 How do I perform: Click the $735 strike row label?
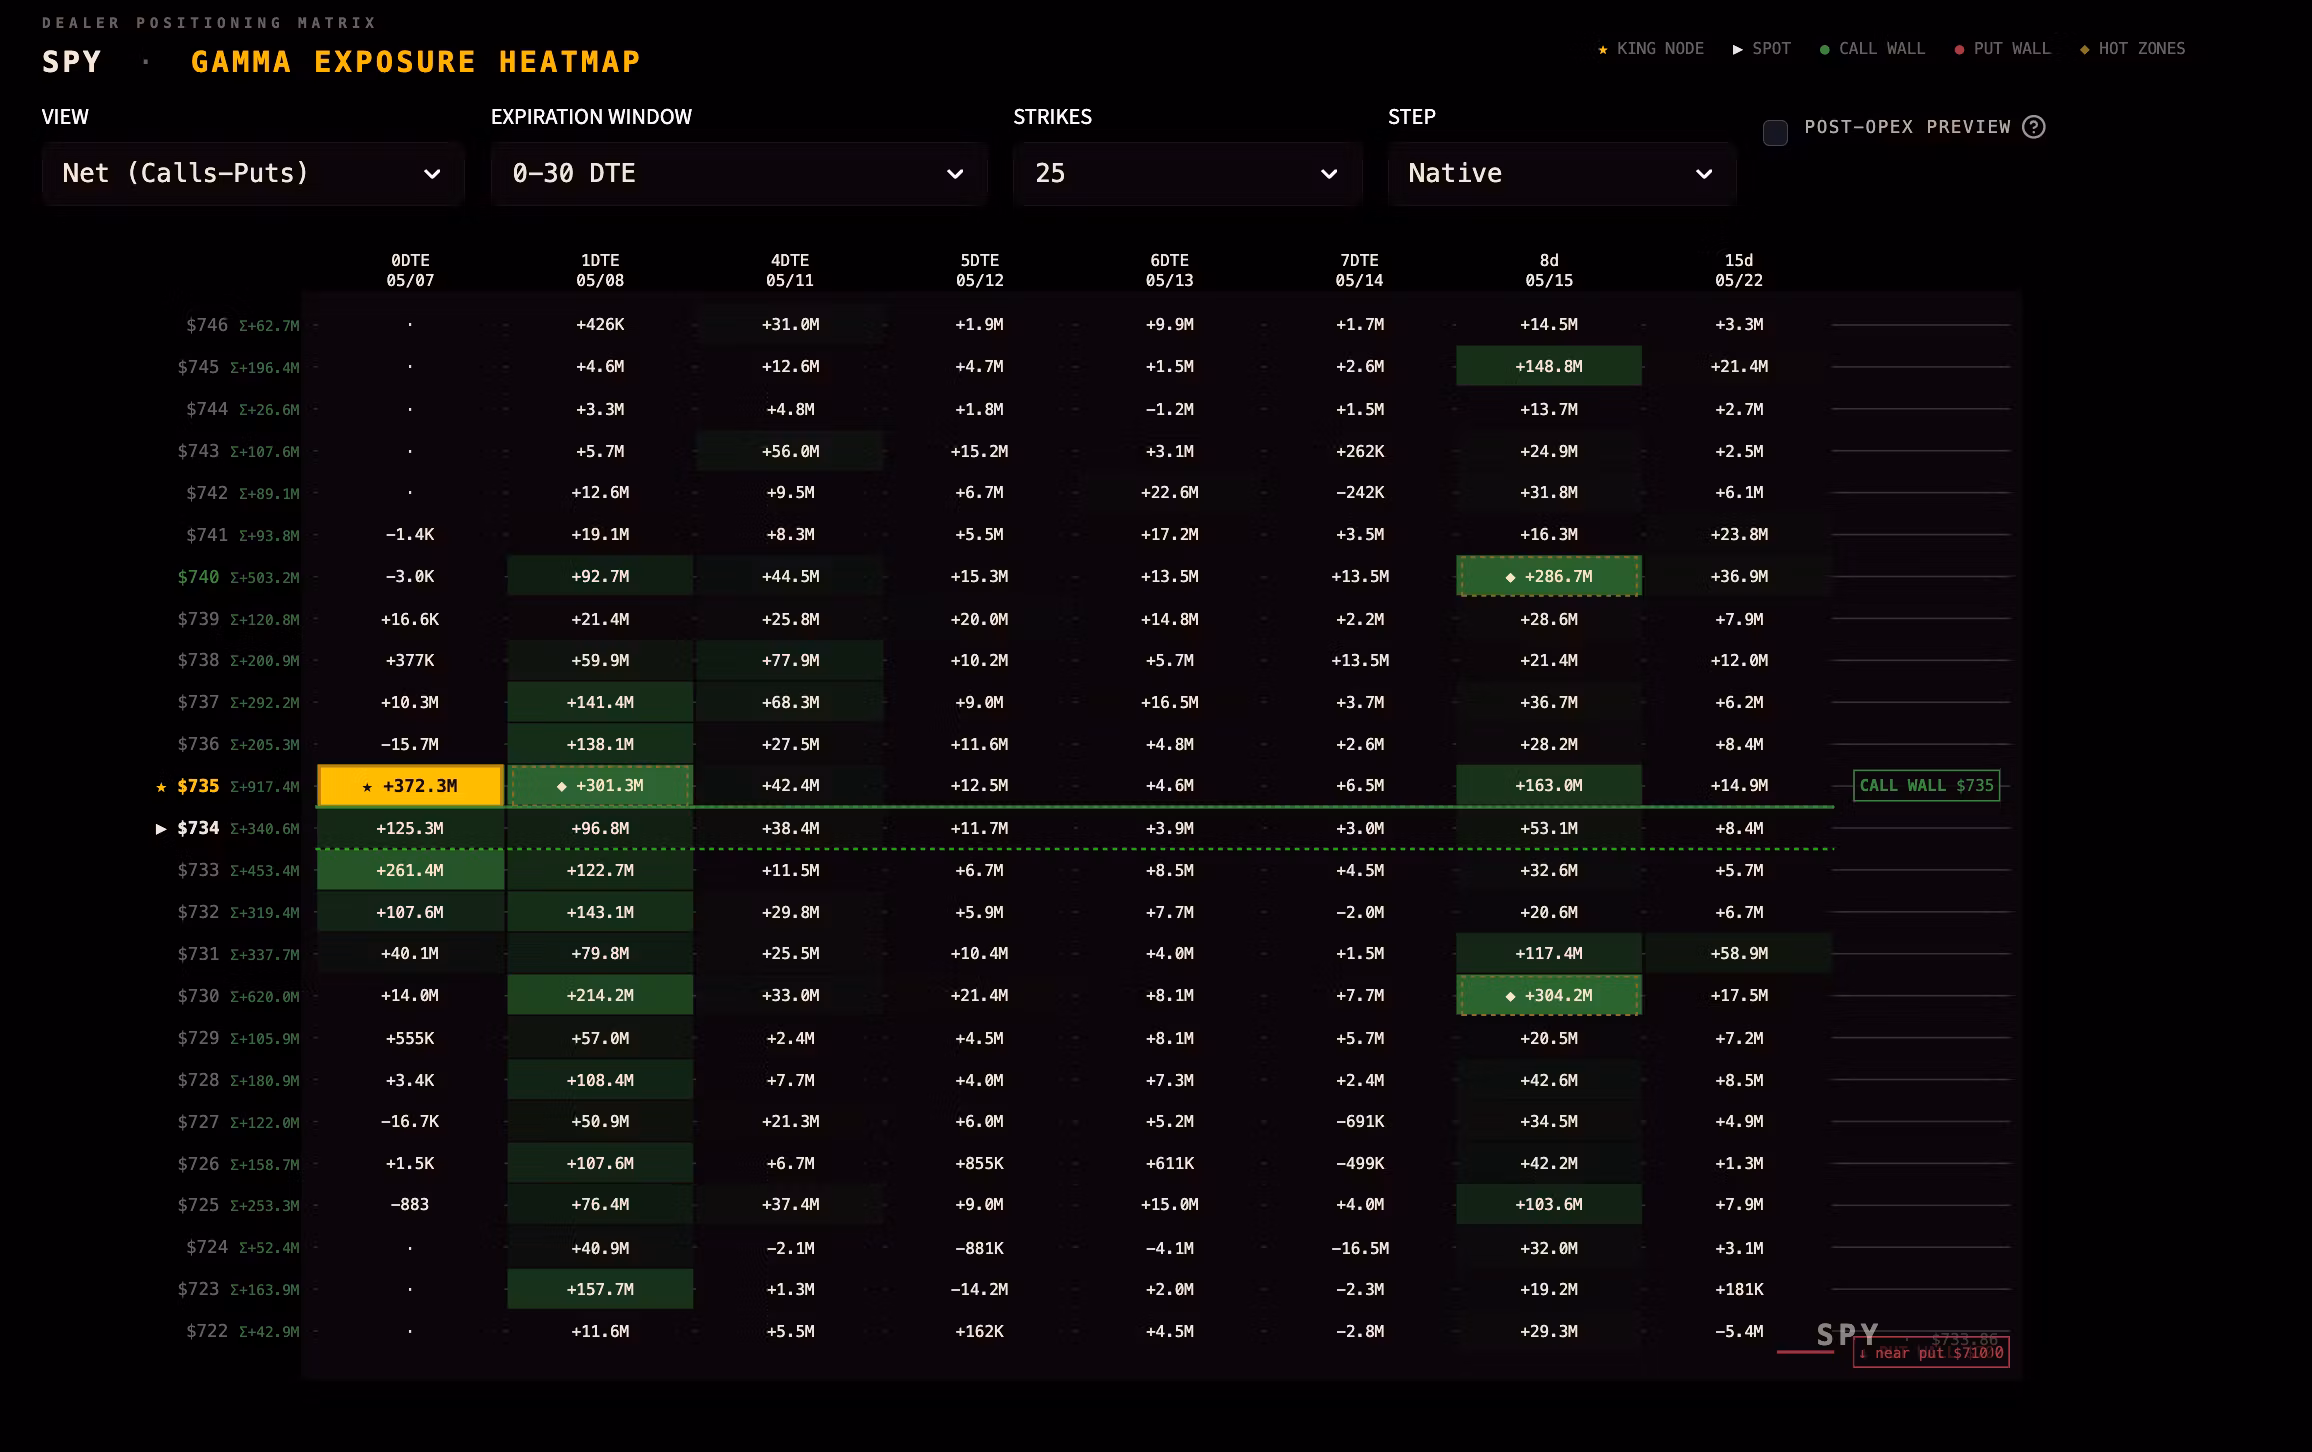[x=198, y=786]
